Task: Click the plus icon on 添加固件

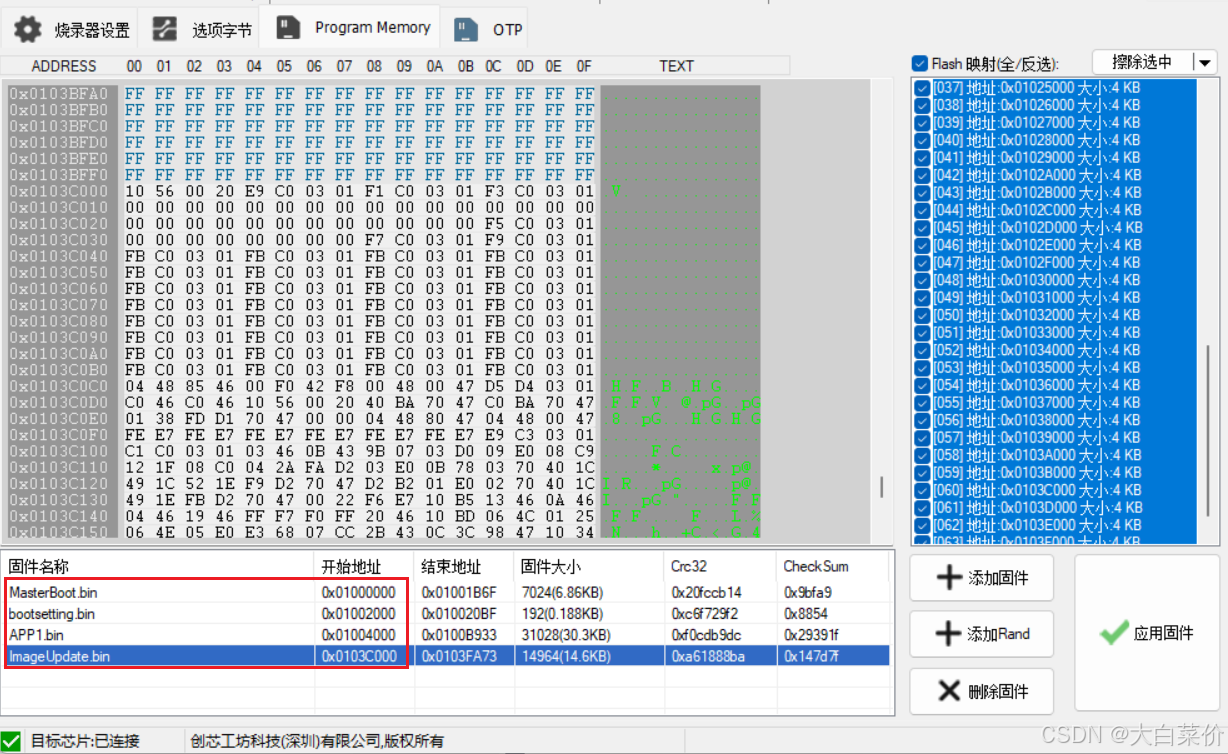Action: click(948, 579)
